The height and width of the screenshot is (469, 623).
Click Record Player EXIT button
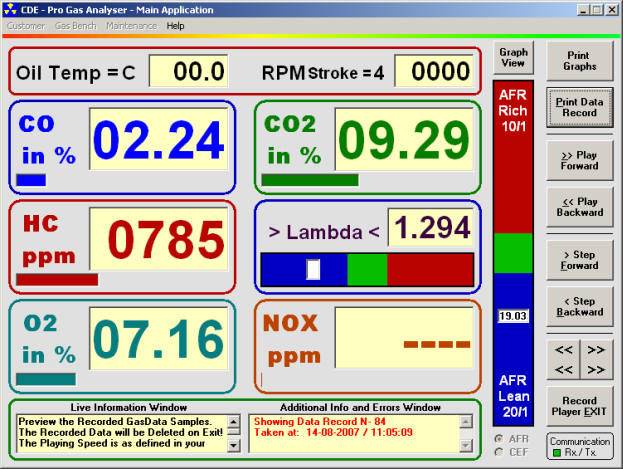(x=580, y=407)
